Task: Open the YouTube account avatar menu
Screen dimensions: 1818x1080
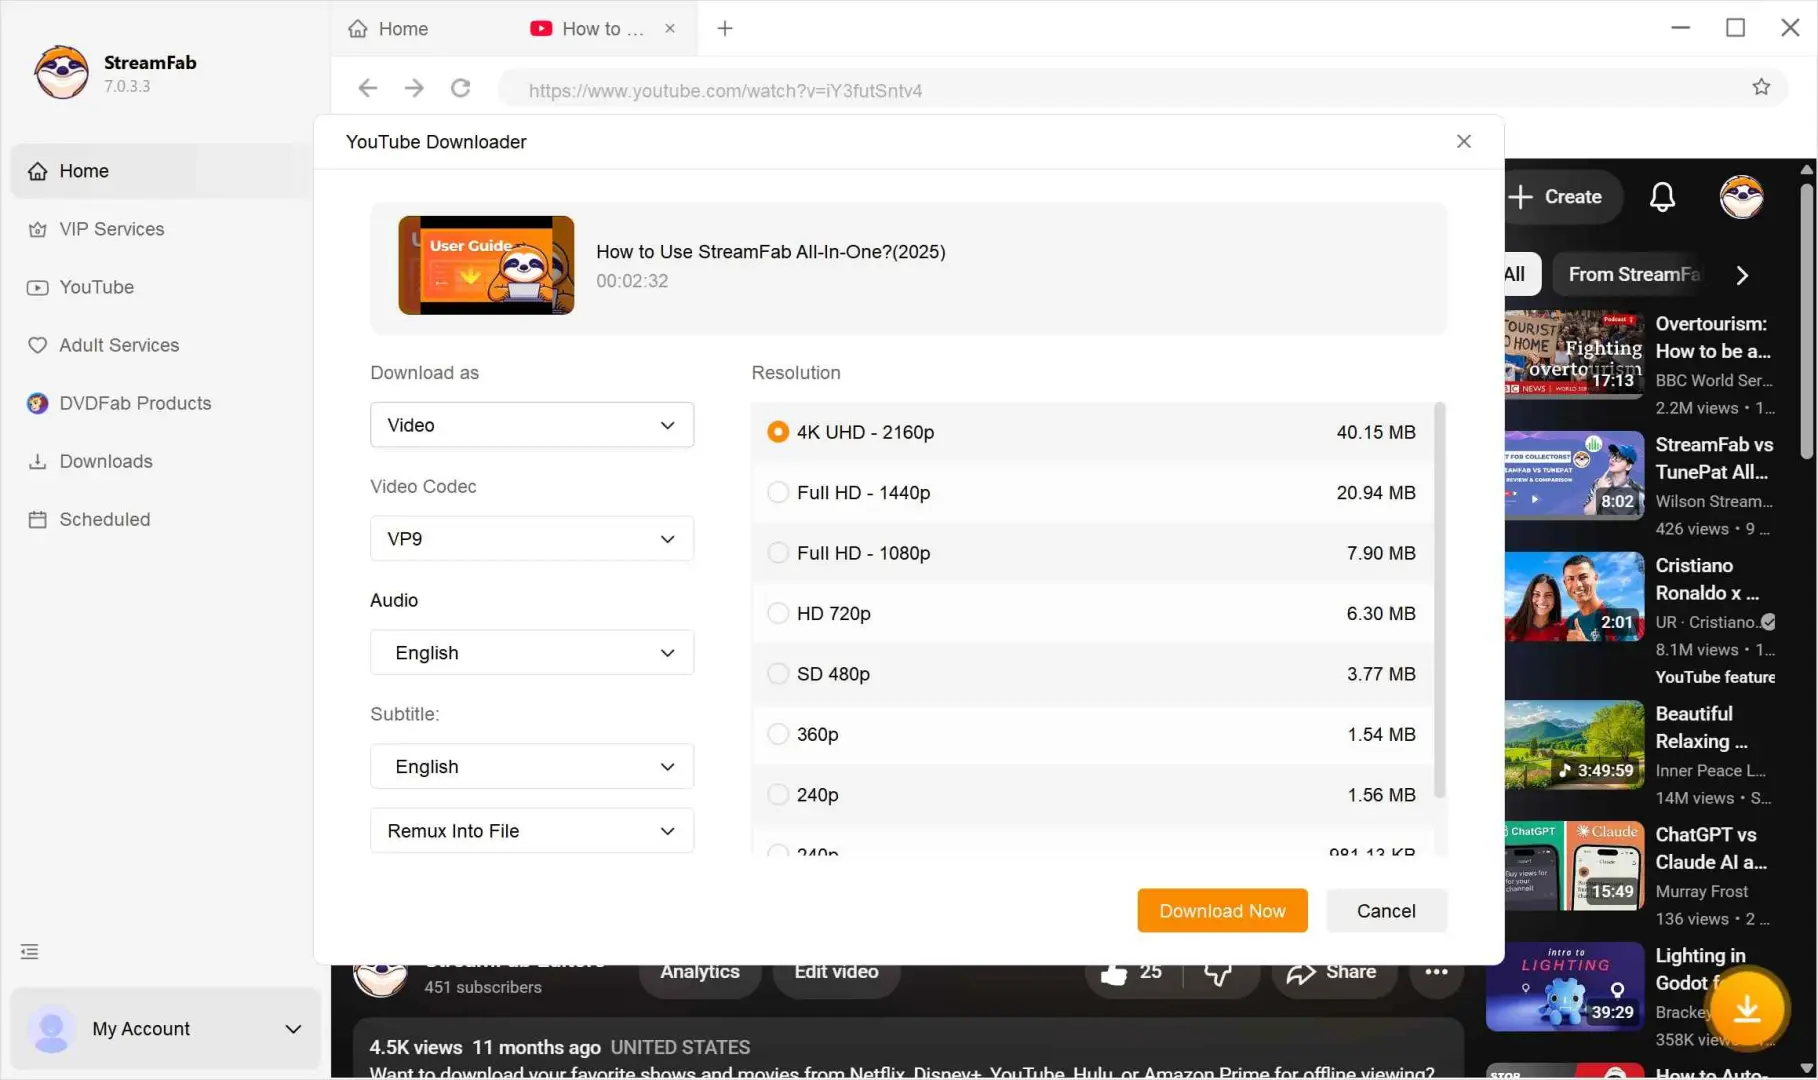Action: [1741, 197]
